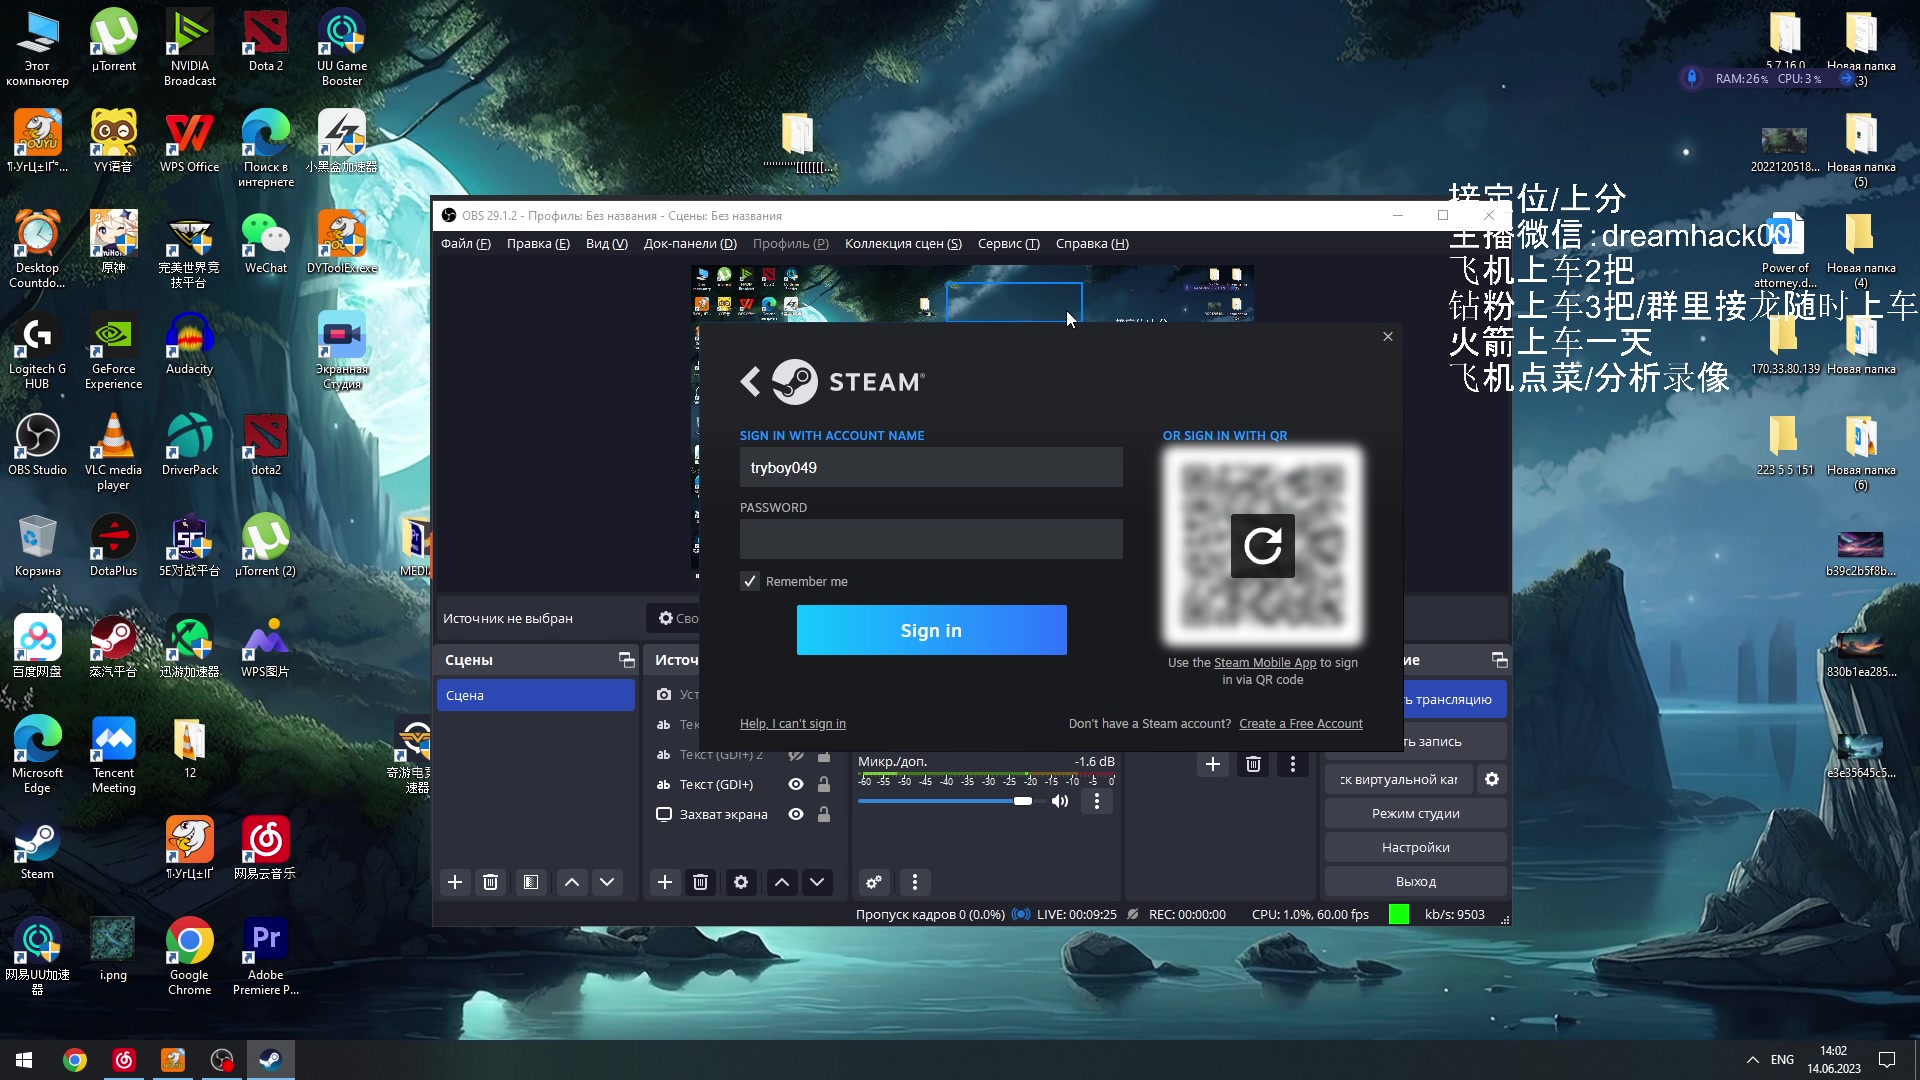Adjust the Микр./доп. volume slider handle
Viewport: 1920px width, 1080px height.
point(1022,801)
